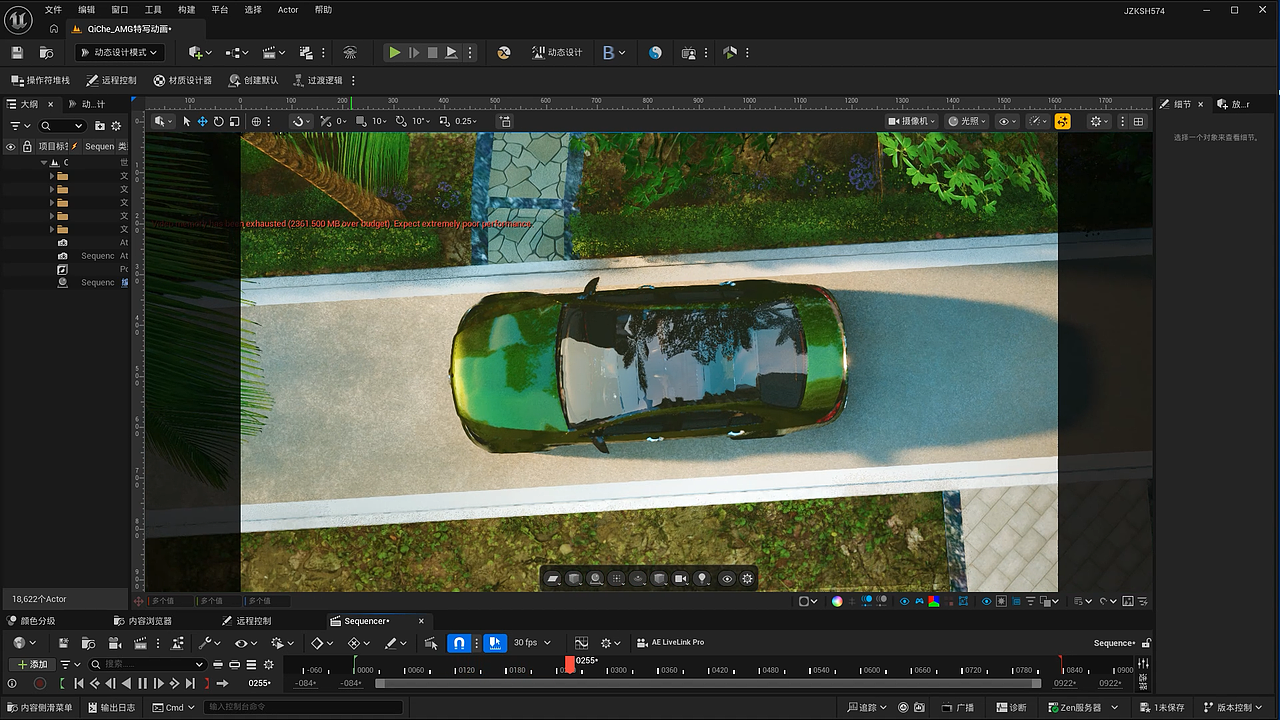Viewport: 1280px width, 720px height.
Task: Open the content browse folder icon beside Save
Action: click(x=46, y=52)
